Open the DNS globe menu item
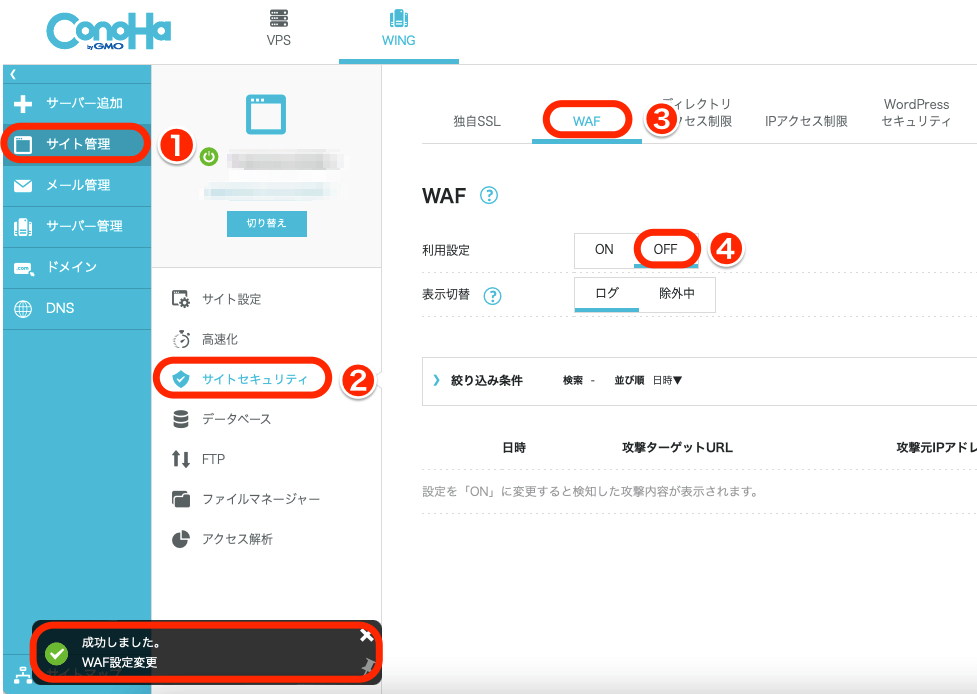The image size is (977, 694). point(59,308)
